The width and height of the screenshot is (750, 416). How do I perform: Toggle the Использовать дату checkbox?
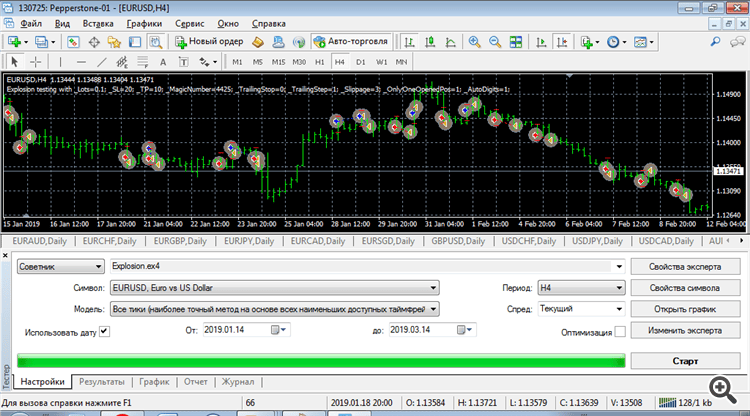105,330
